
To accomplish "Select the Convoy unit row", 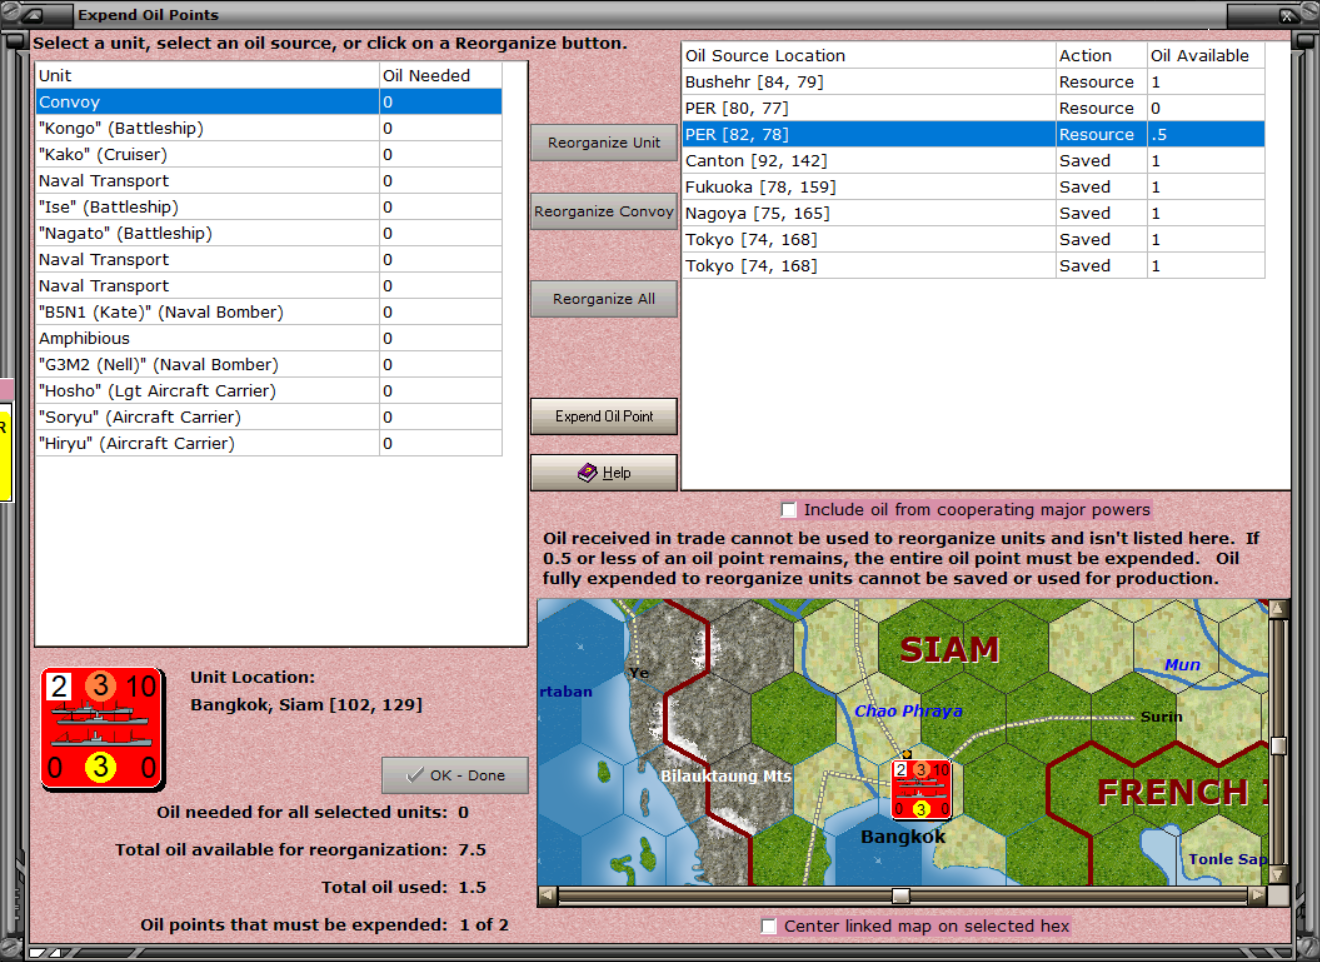I will coord(268,102).
